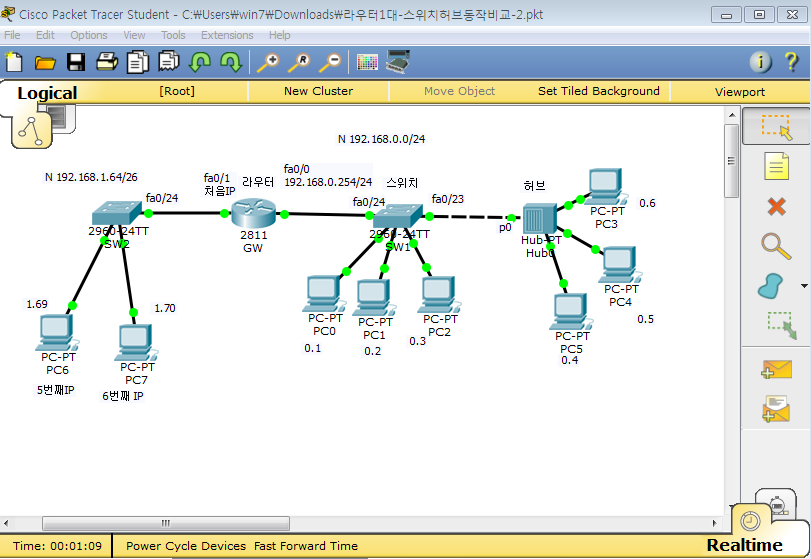This screenshot has height=559, width=811.
Task: Open the Tools menu
Action: tap(173, 35)
